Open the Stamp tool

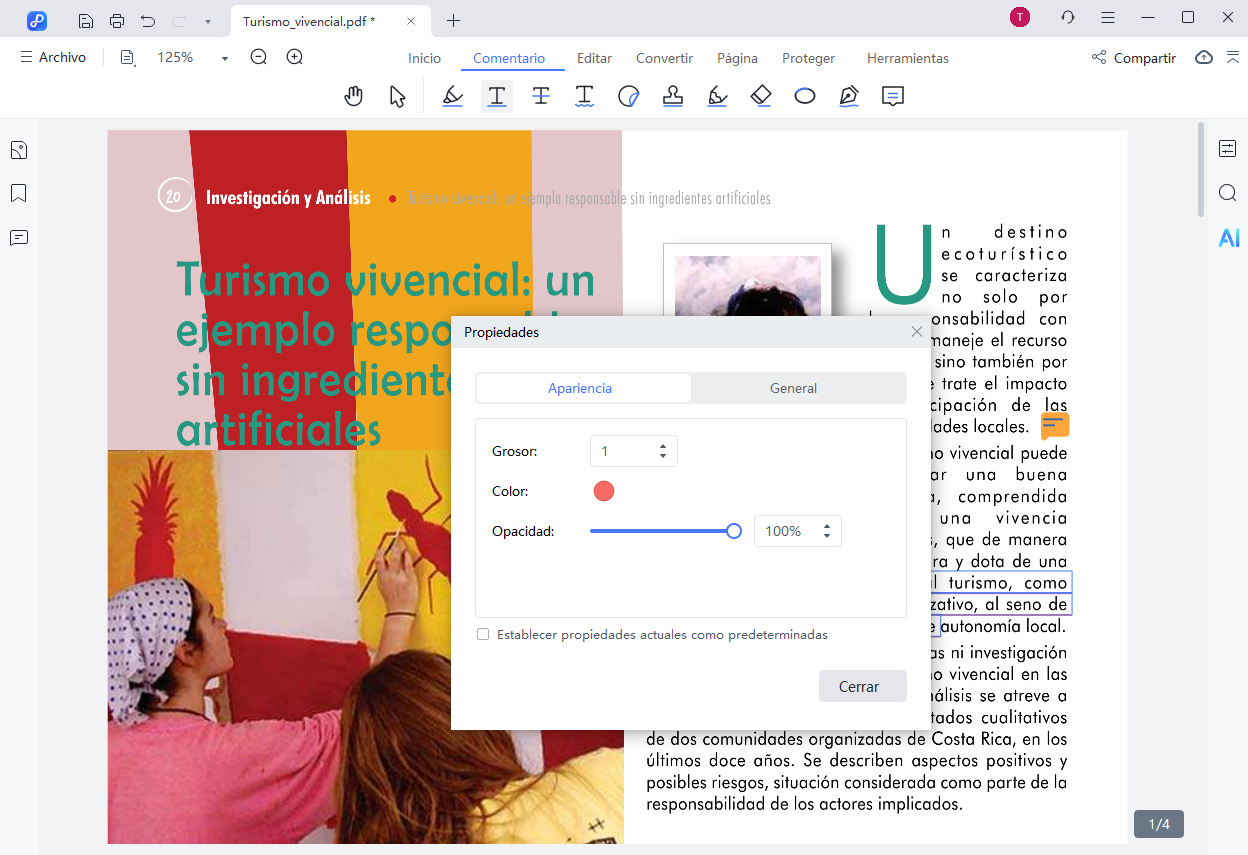pos(673,95)
